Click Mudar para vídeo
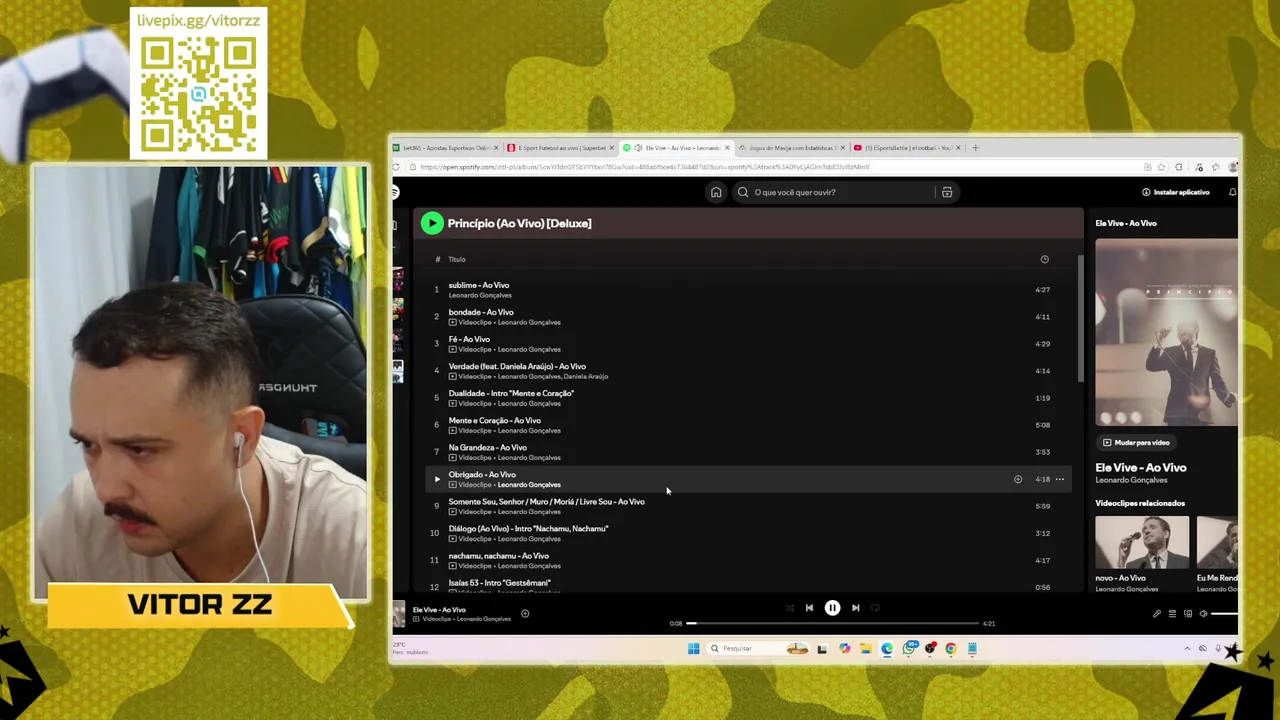Screen dimensions: 1280x720 (x=1136, y=442)
